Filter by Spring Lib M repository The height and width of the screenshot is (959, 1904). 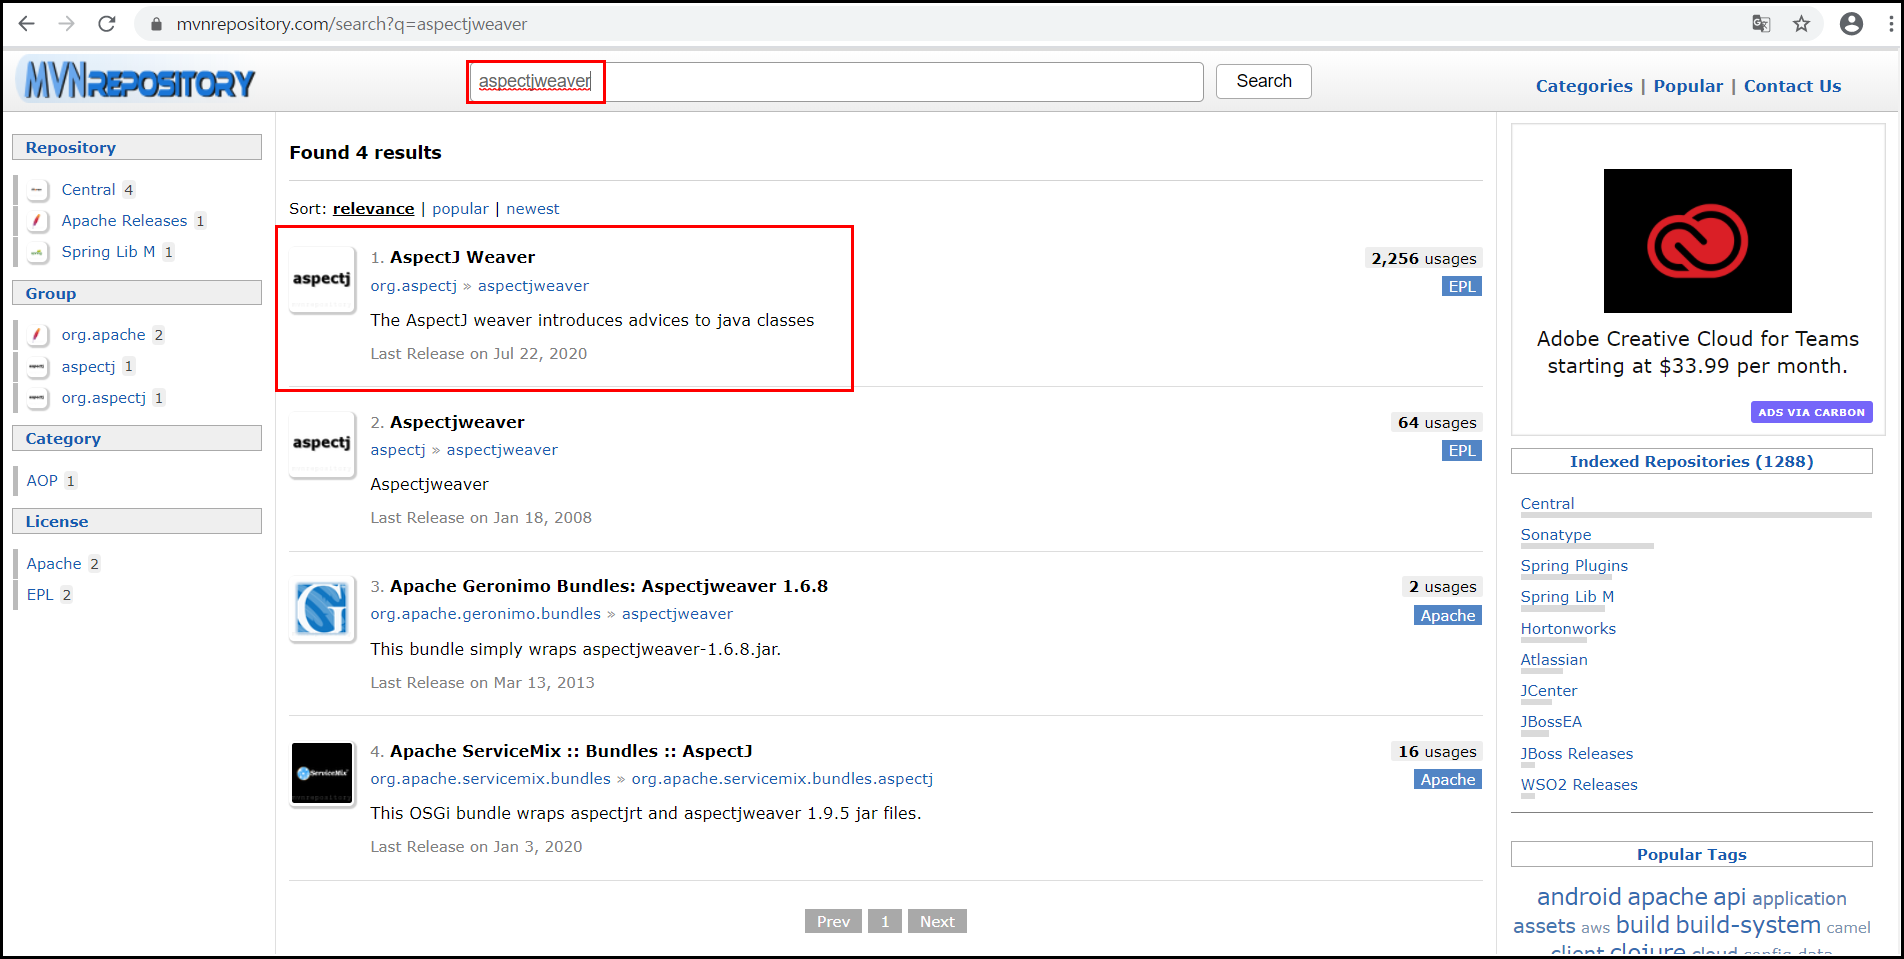[x=108, y=252]
